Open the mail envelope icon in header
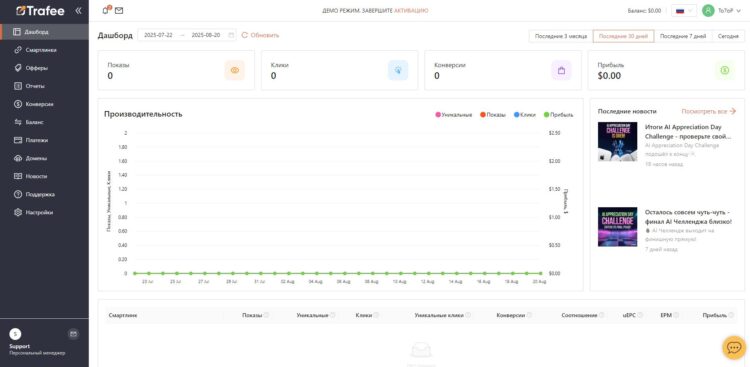This screenshot has height=367, width=750. [119, 11]
